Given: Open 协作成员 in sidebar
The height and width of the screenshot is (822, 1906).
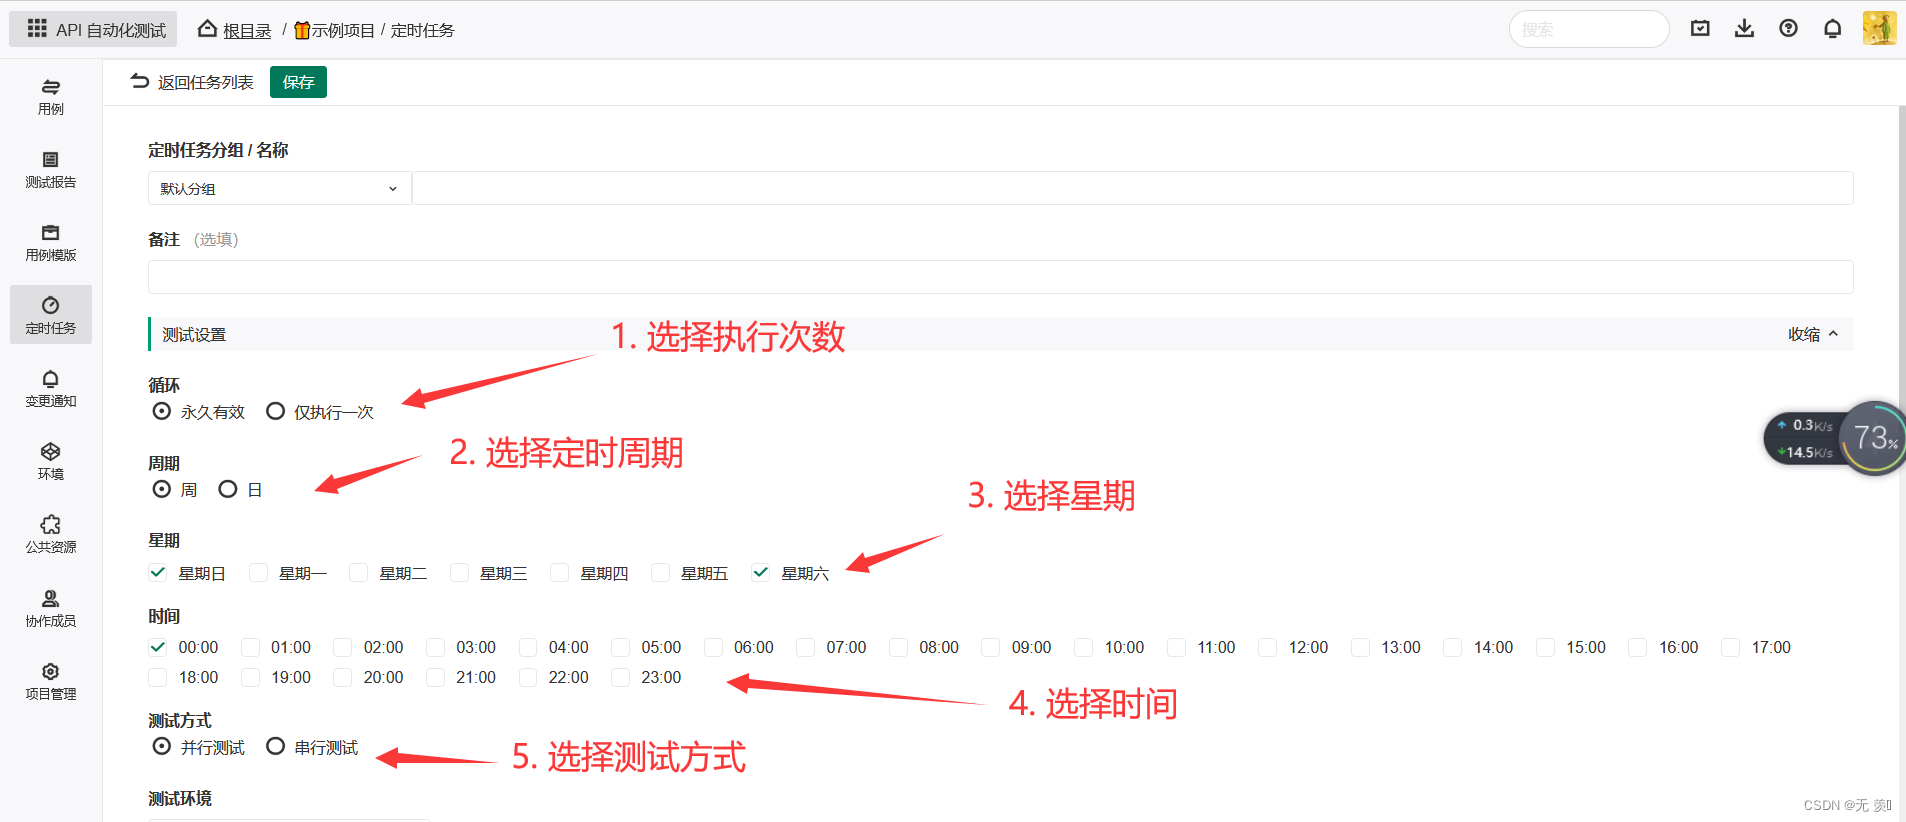Looking at the screenshot, I should click(51, 608).
